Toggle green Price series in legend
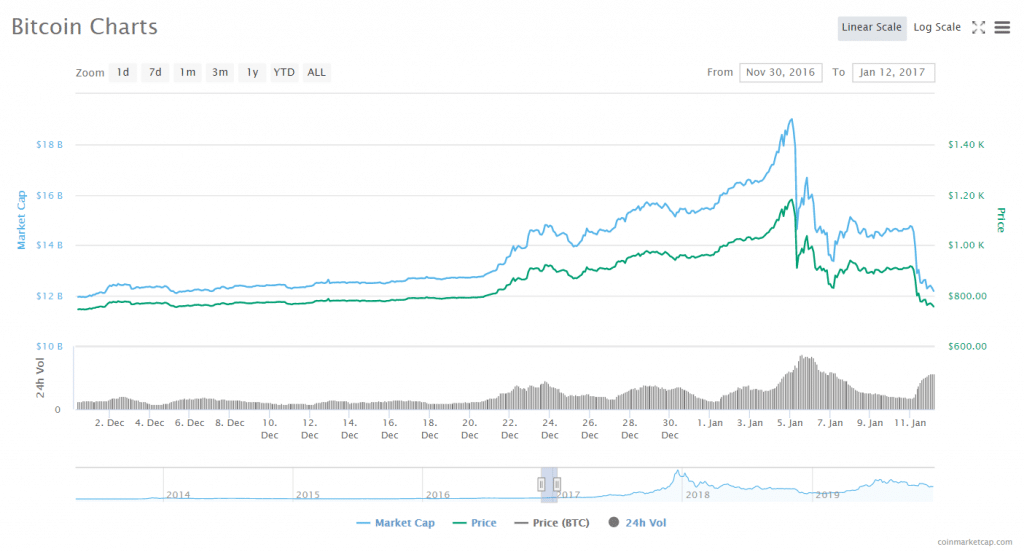 click(476, 523)
